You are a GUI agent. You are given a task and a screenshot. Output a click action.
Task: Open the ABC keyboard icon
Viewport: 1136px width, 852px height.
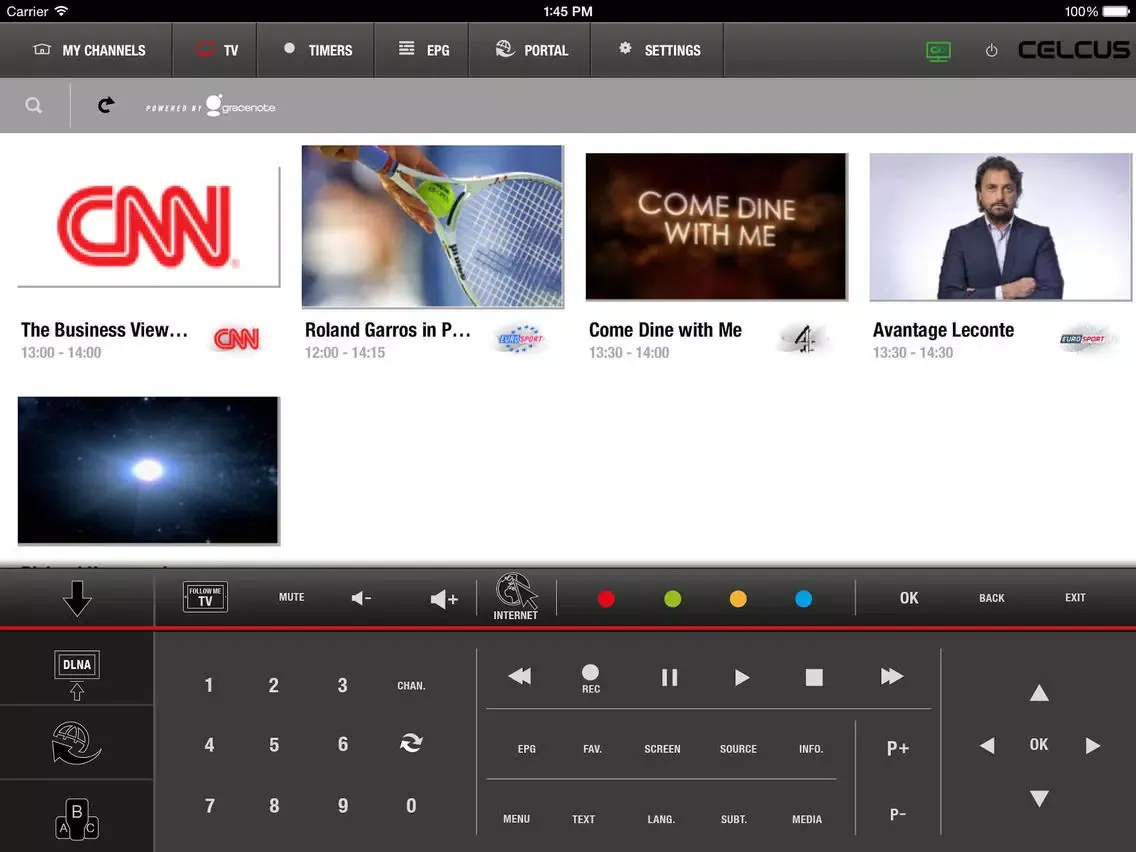pyautogui.click(x=77, y=819)
